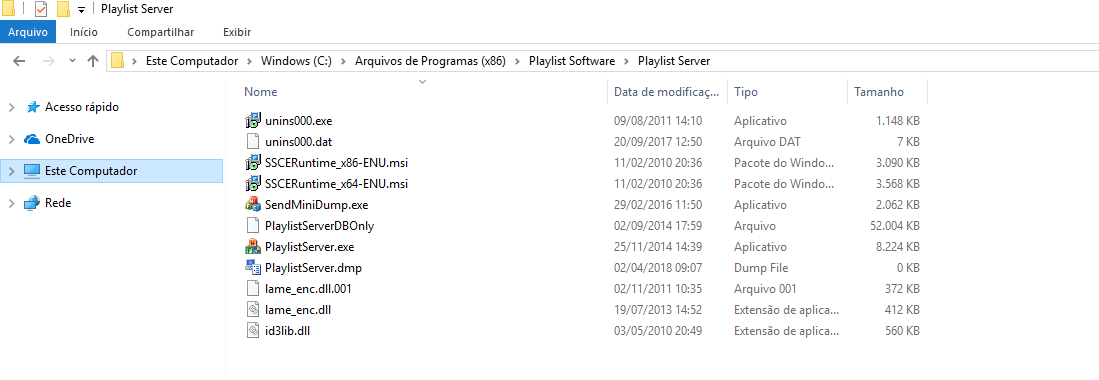
Task: Click the OneDrive cloud icon
Action: point(32,139)
